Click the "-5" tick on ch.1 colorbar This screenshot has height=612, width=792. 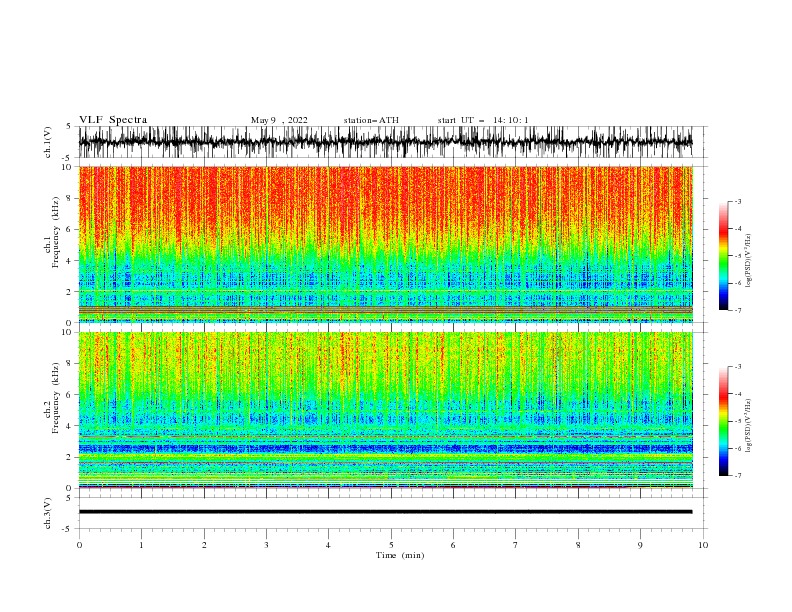(738, 256)
